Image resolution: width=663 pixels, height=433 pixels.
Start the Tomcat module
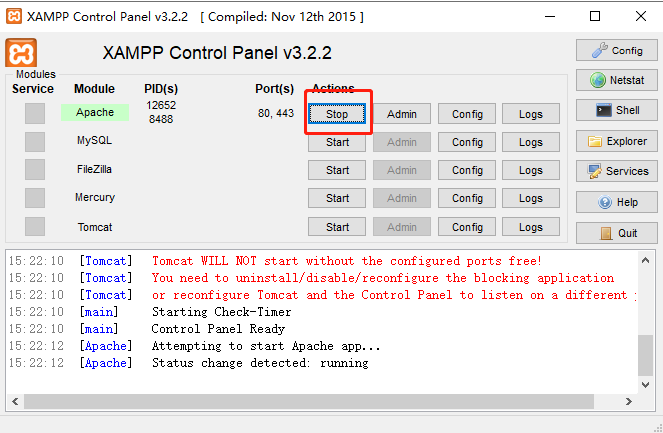[x=337, y=227]
